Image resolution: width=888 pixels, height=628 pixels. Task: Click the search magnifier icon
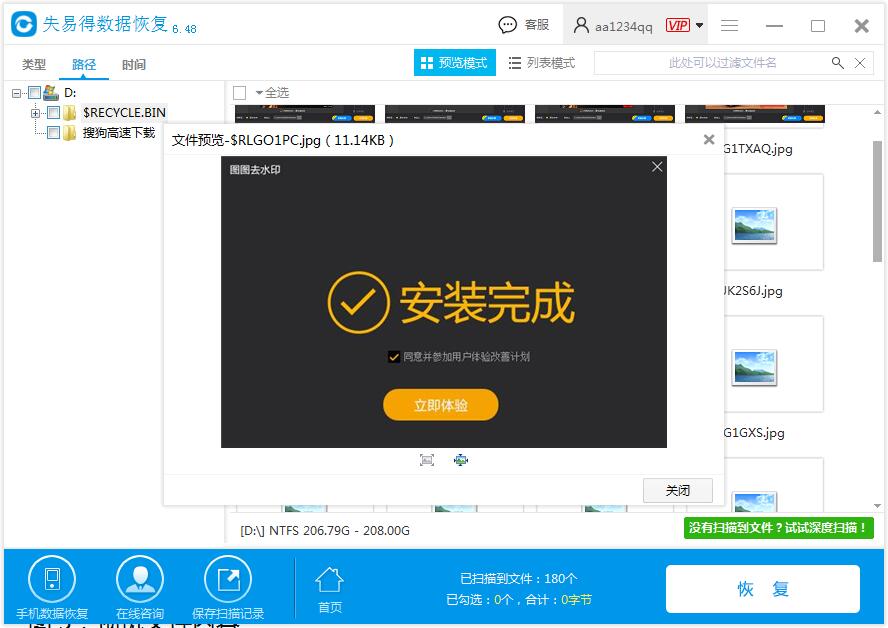838,63
